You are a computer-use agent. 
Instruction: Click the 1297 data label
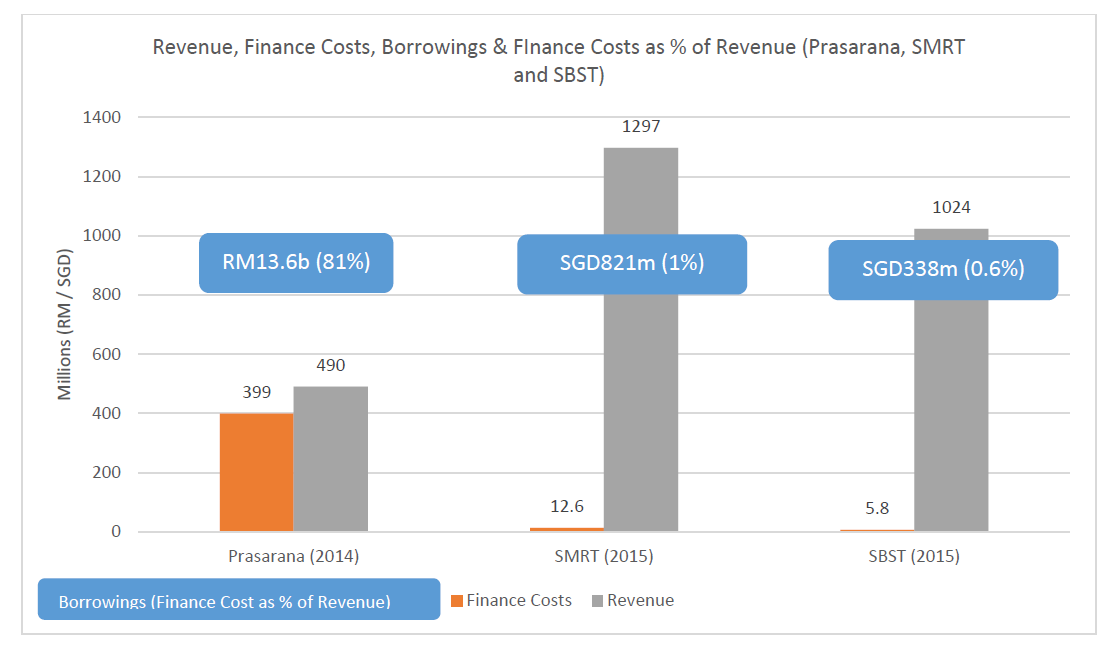pos(641,127)
